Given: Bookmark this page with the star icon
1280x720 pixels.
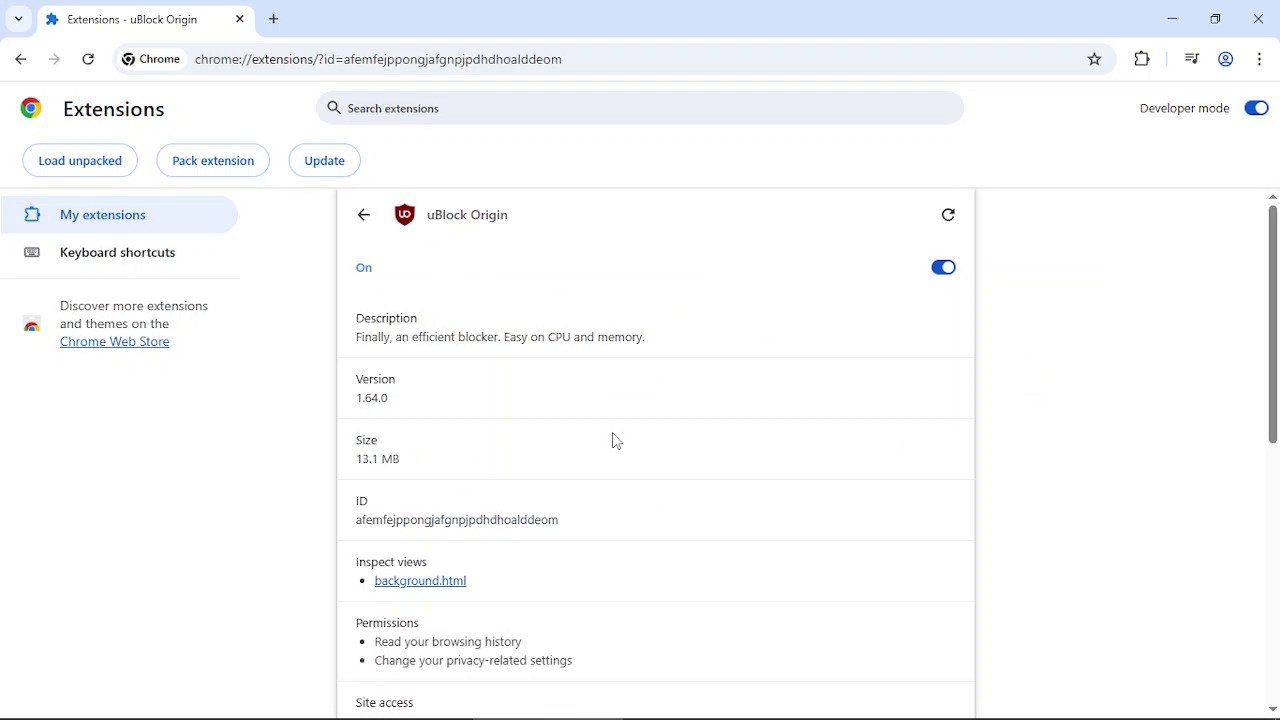Looking at the screenshot, I should click(1094, 59).
